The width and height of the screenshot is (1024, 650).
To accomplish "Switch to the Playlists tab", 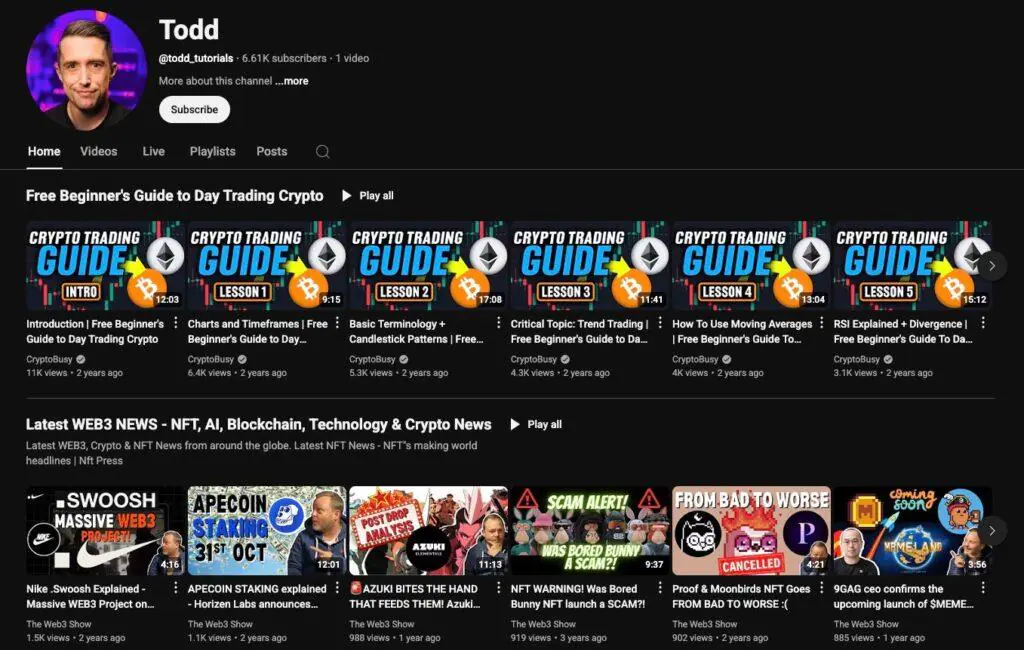I will click(x=212, y=151).
